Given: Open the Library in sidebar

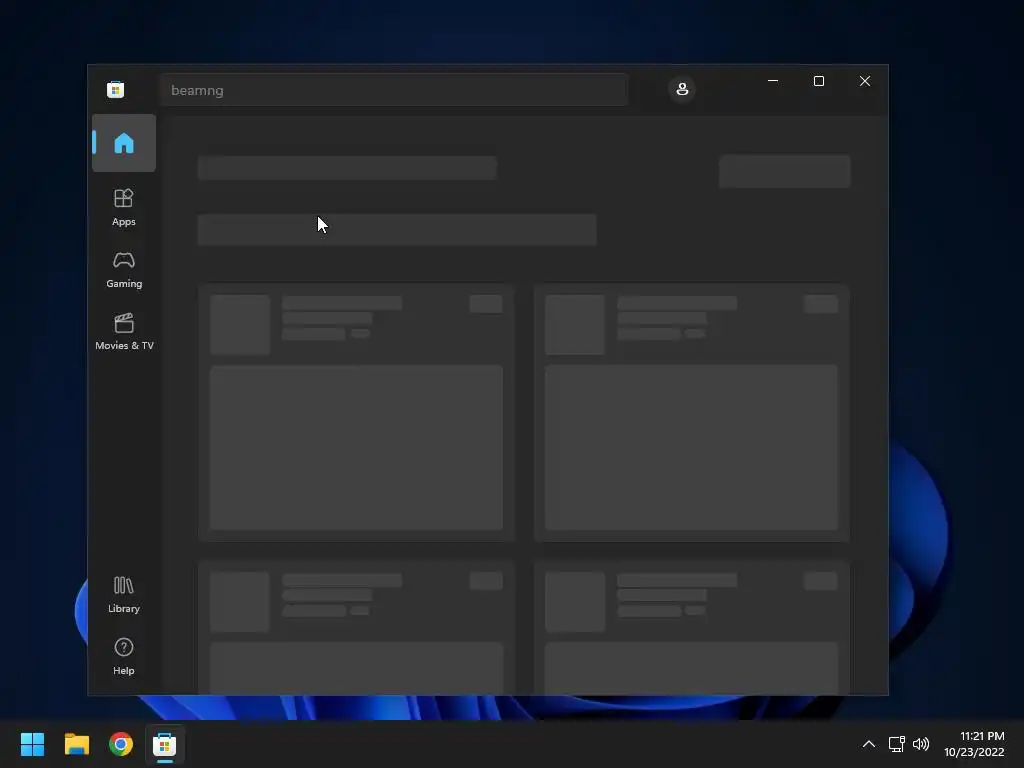Looking at the screenshot, I should [x=123, y=594].
